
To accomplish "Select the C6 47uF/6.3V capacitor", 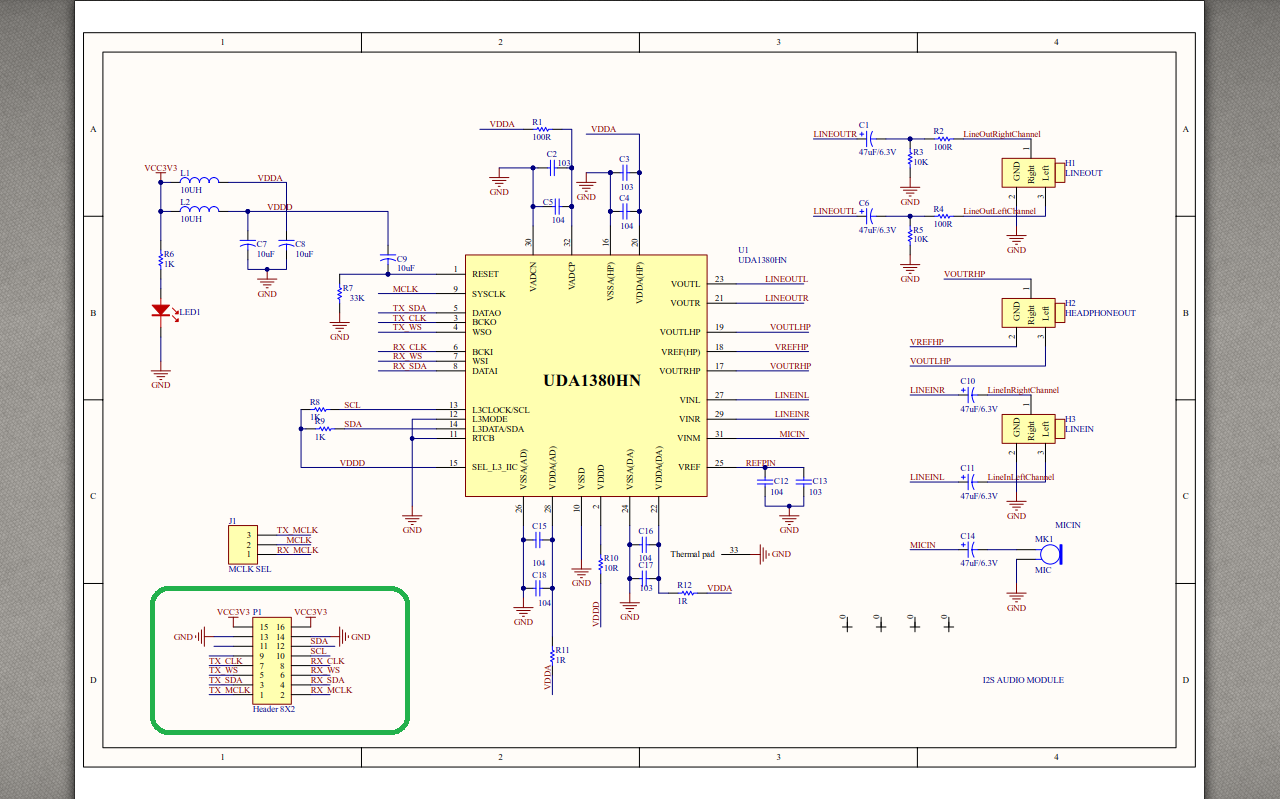I will (867, 215).
